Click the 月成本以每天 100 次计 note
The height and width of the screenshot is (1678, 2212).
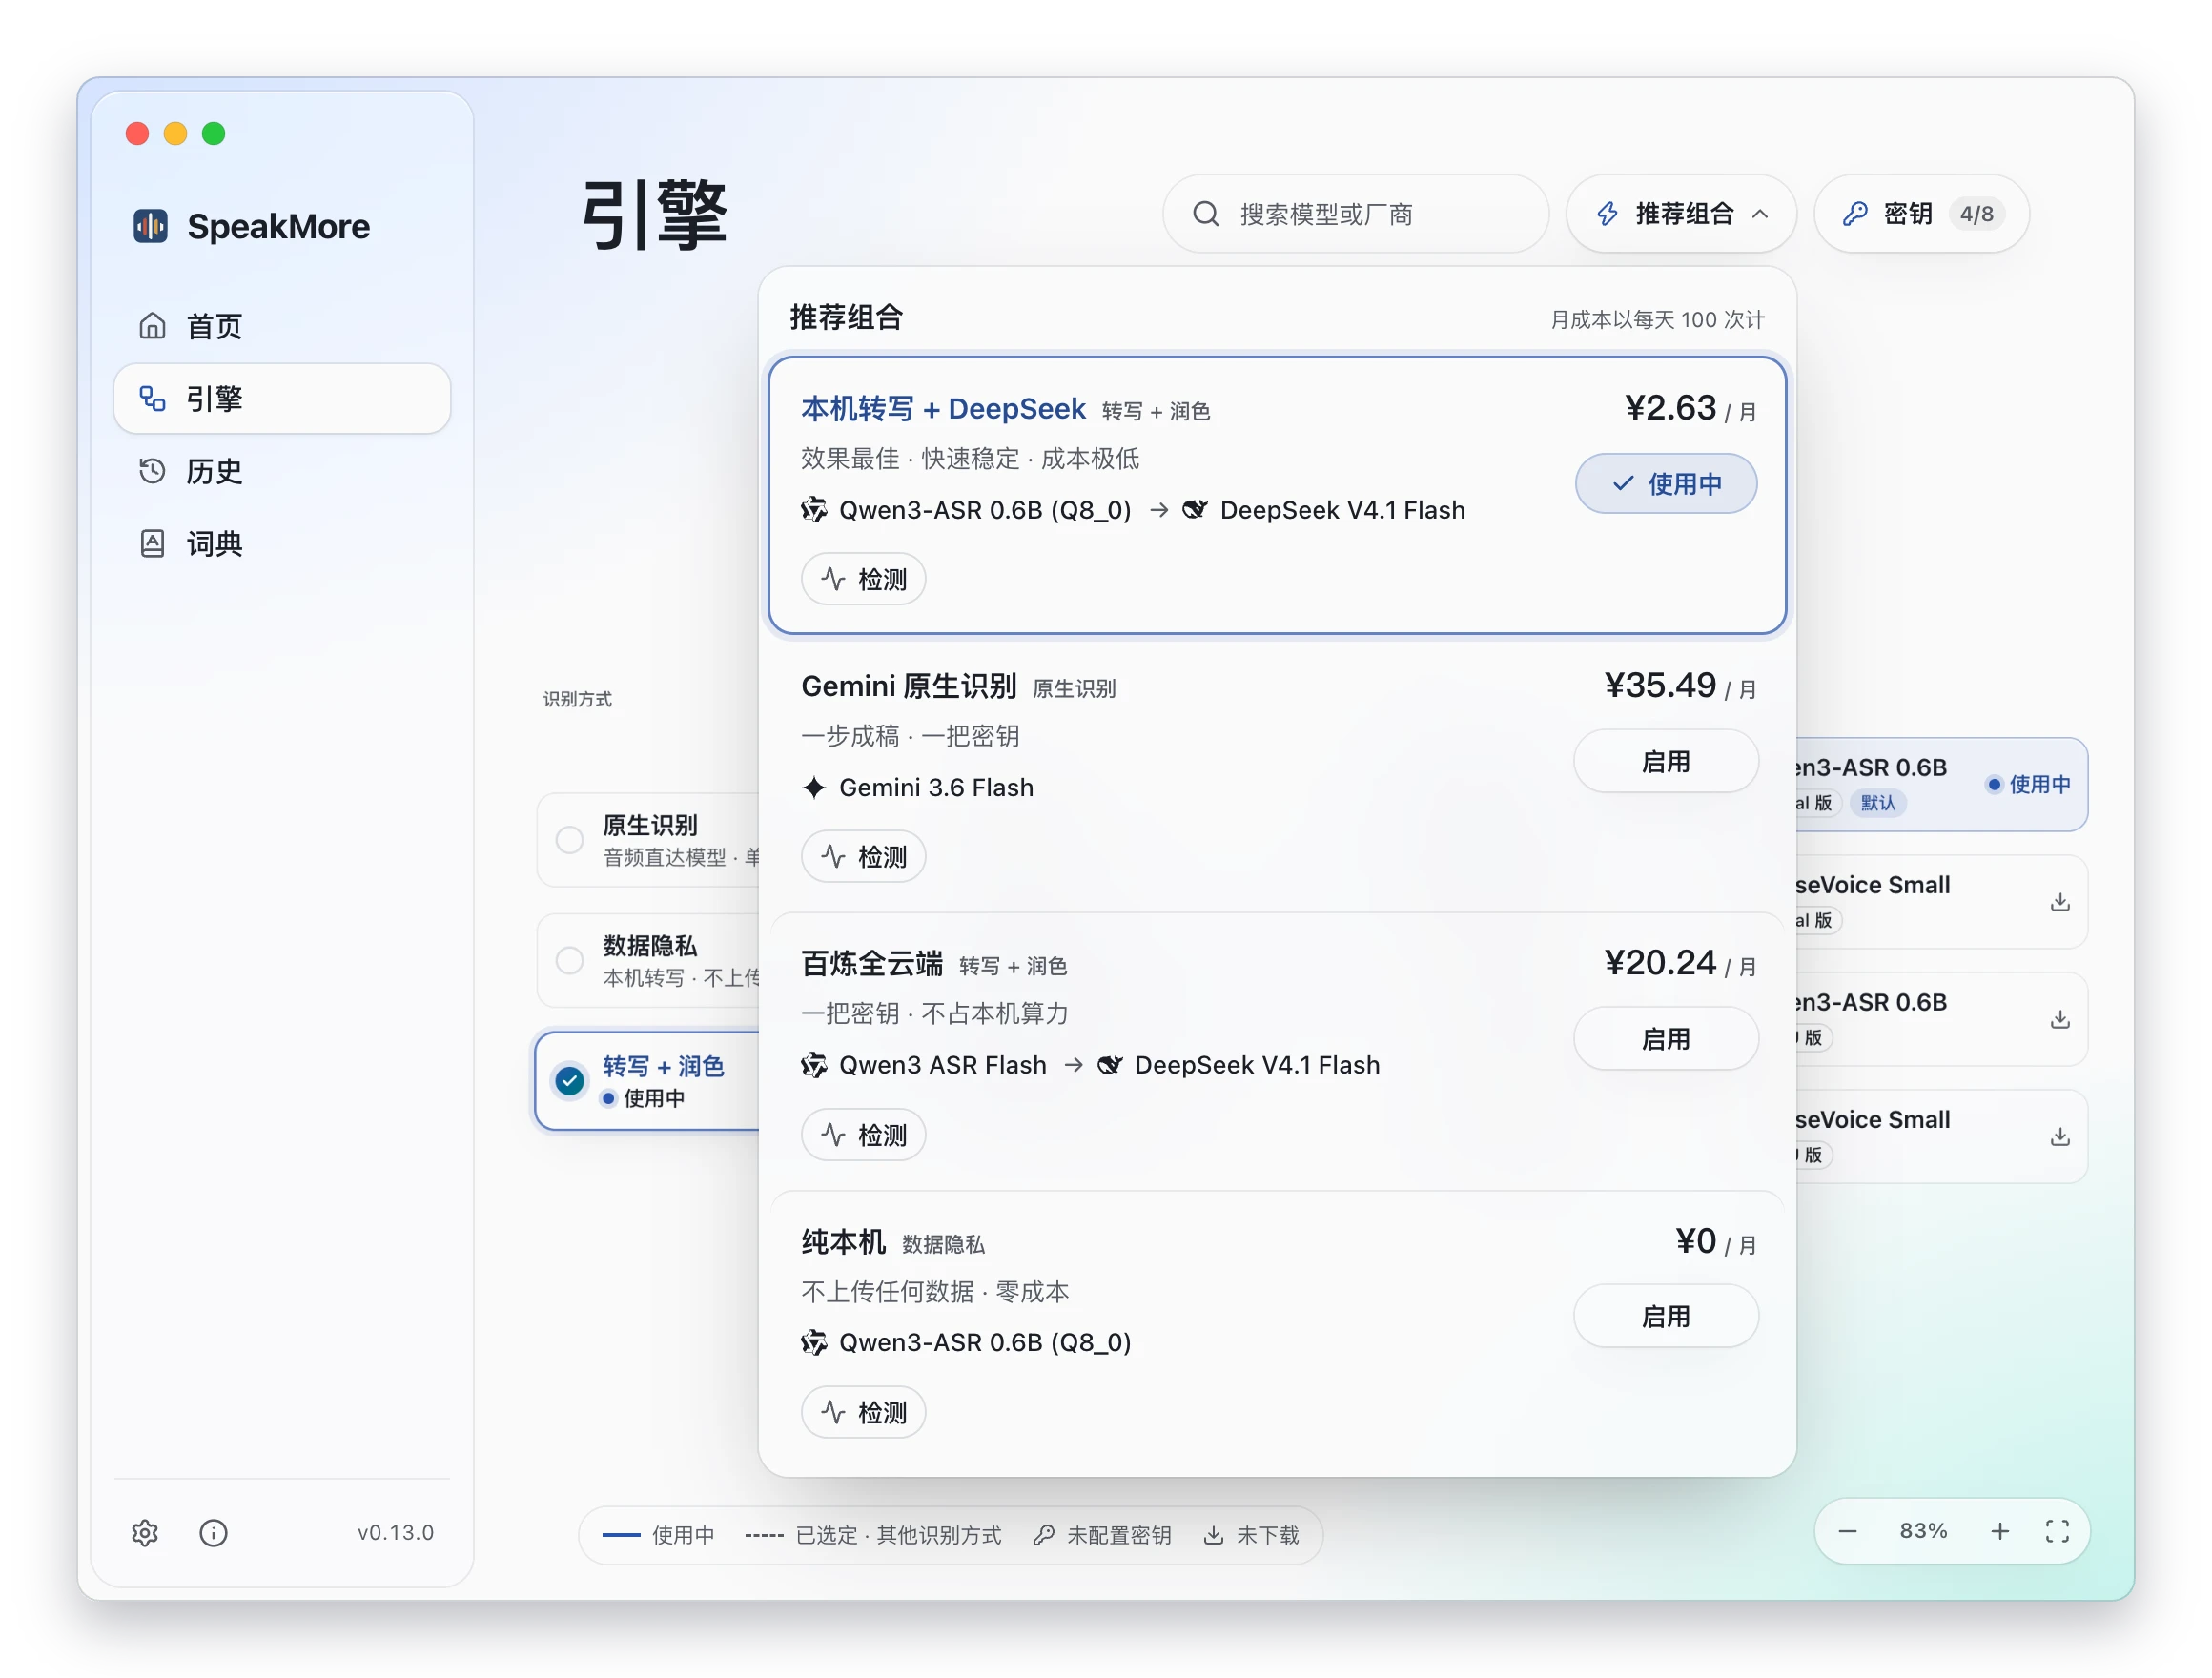point(1657,320)
